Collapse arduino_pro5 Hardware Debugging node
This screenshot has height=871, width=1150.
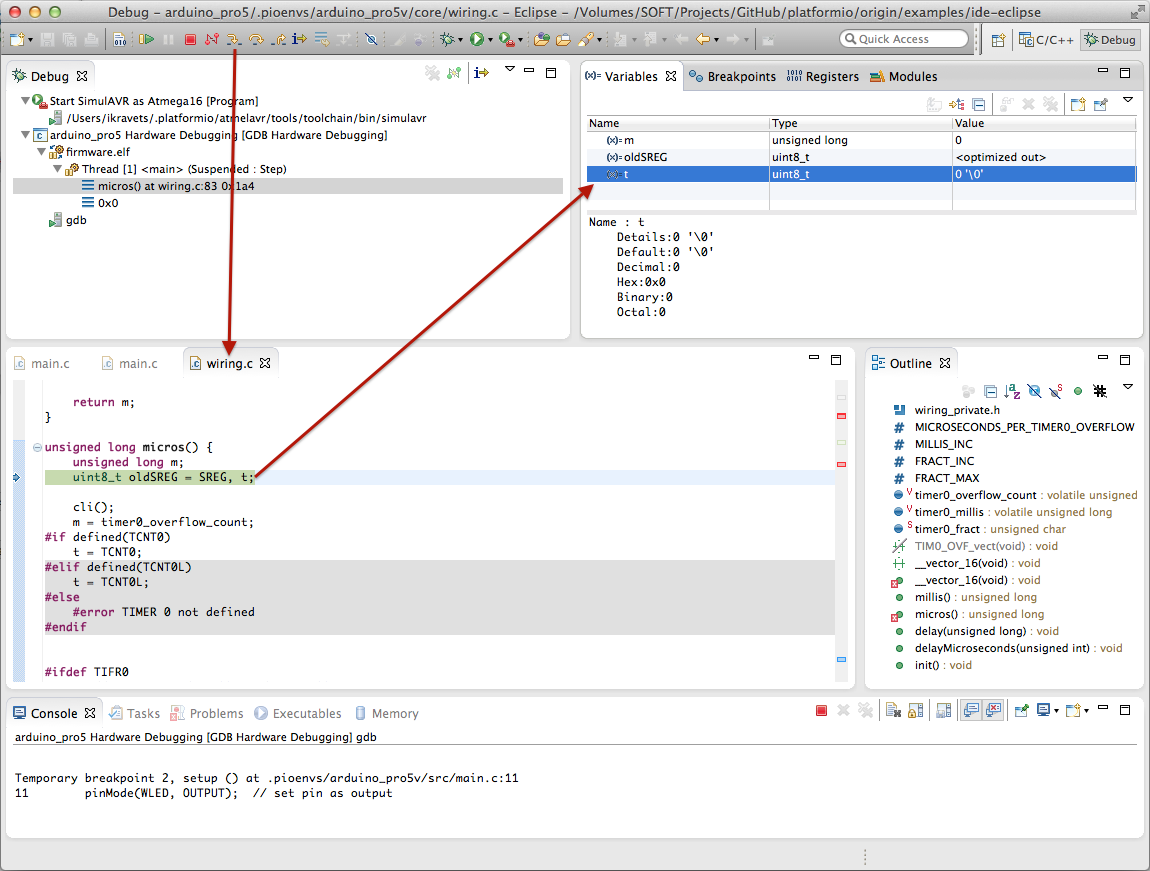point(25,135)
